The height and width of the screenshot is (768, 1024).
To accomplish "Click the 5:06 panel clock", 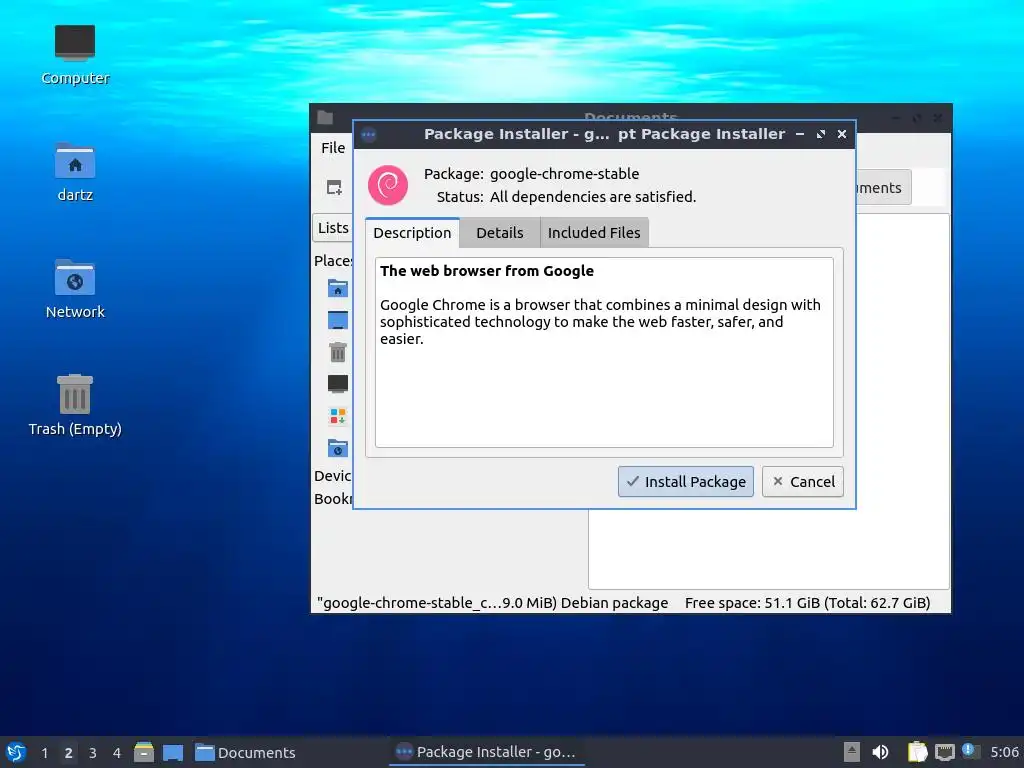I will 1004,752.
